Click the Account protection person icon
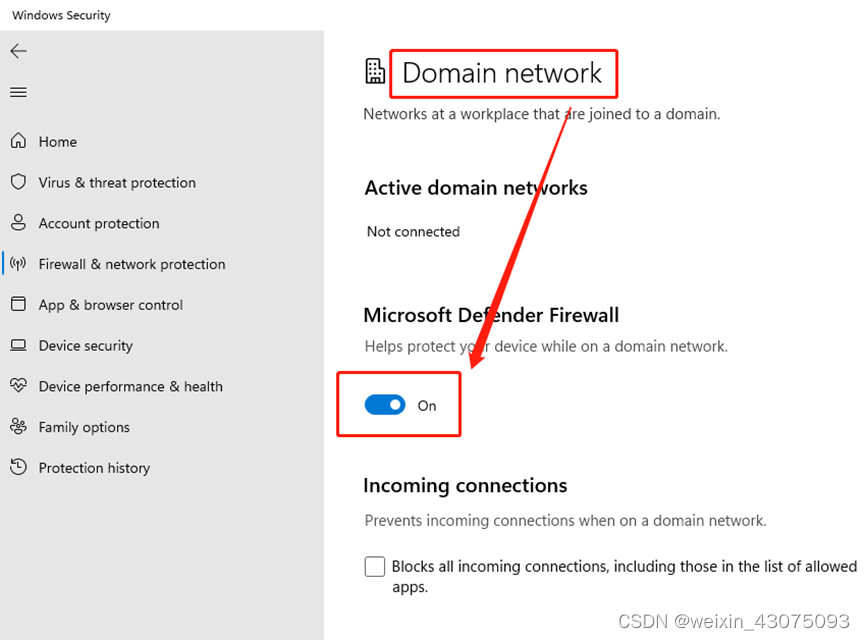 point(18,223)
